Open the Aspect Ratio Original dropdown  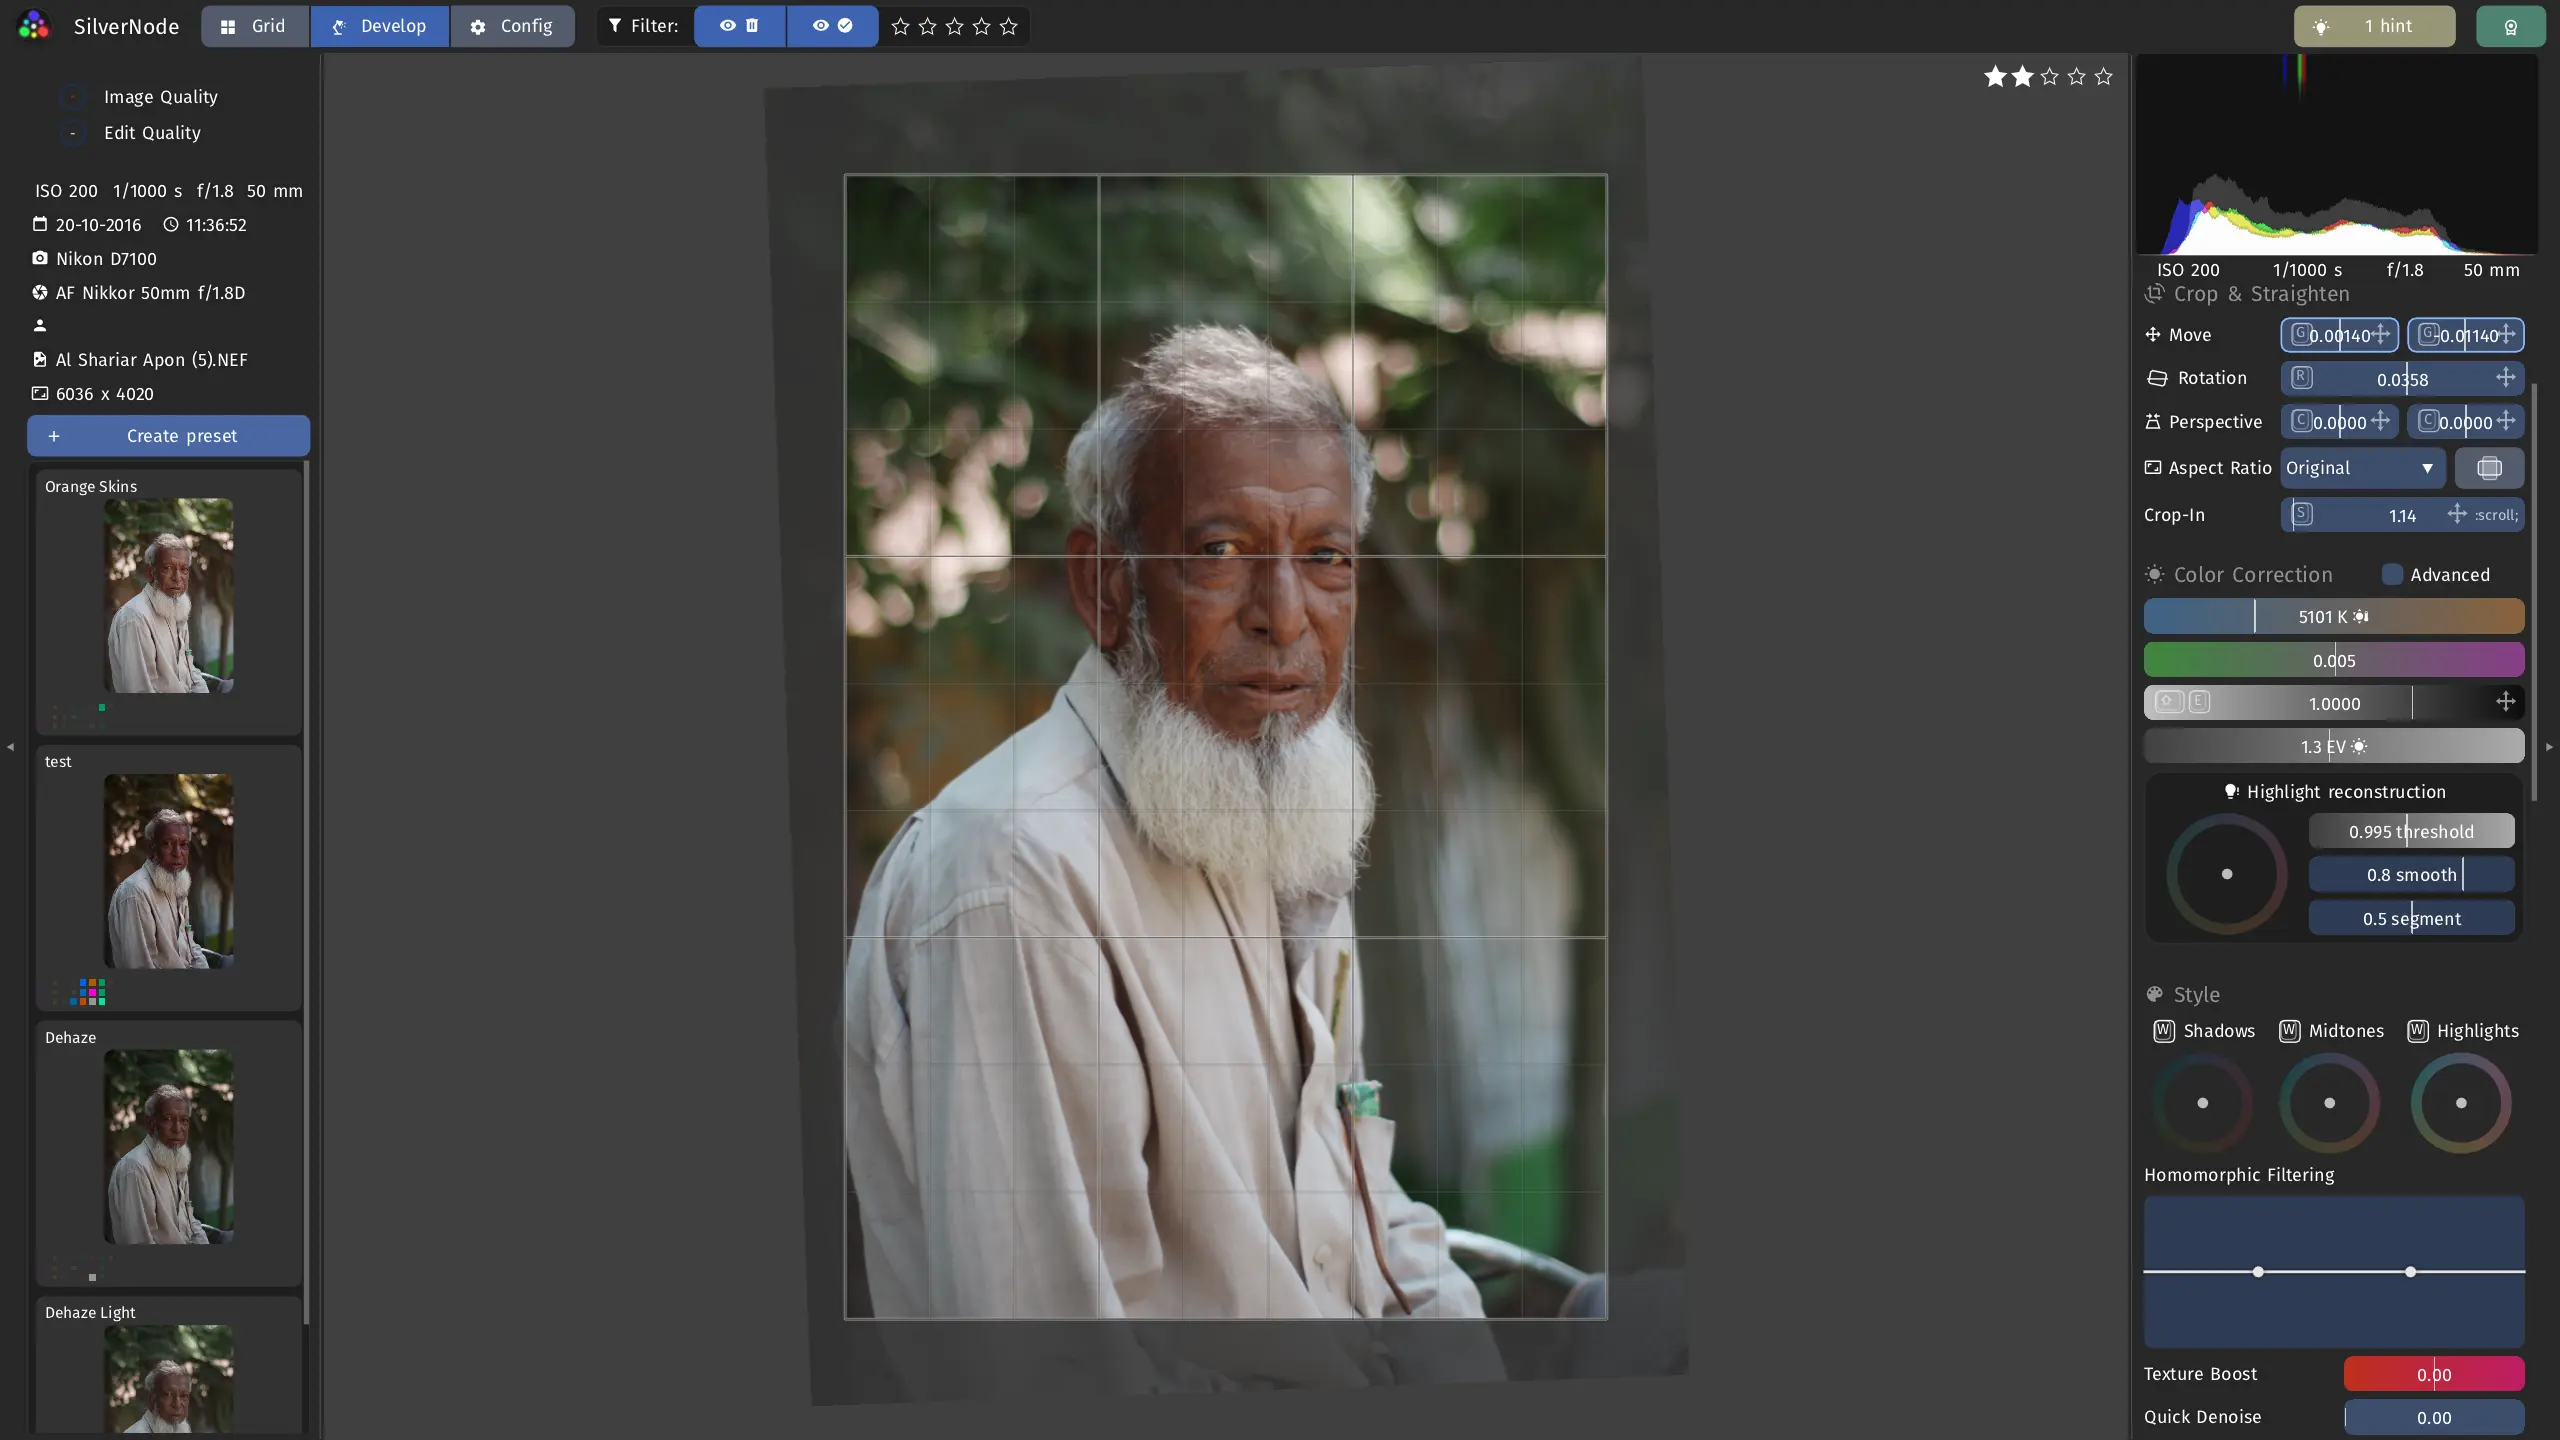pyautogui.click(x=2362, y=468)
